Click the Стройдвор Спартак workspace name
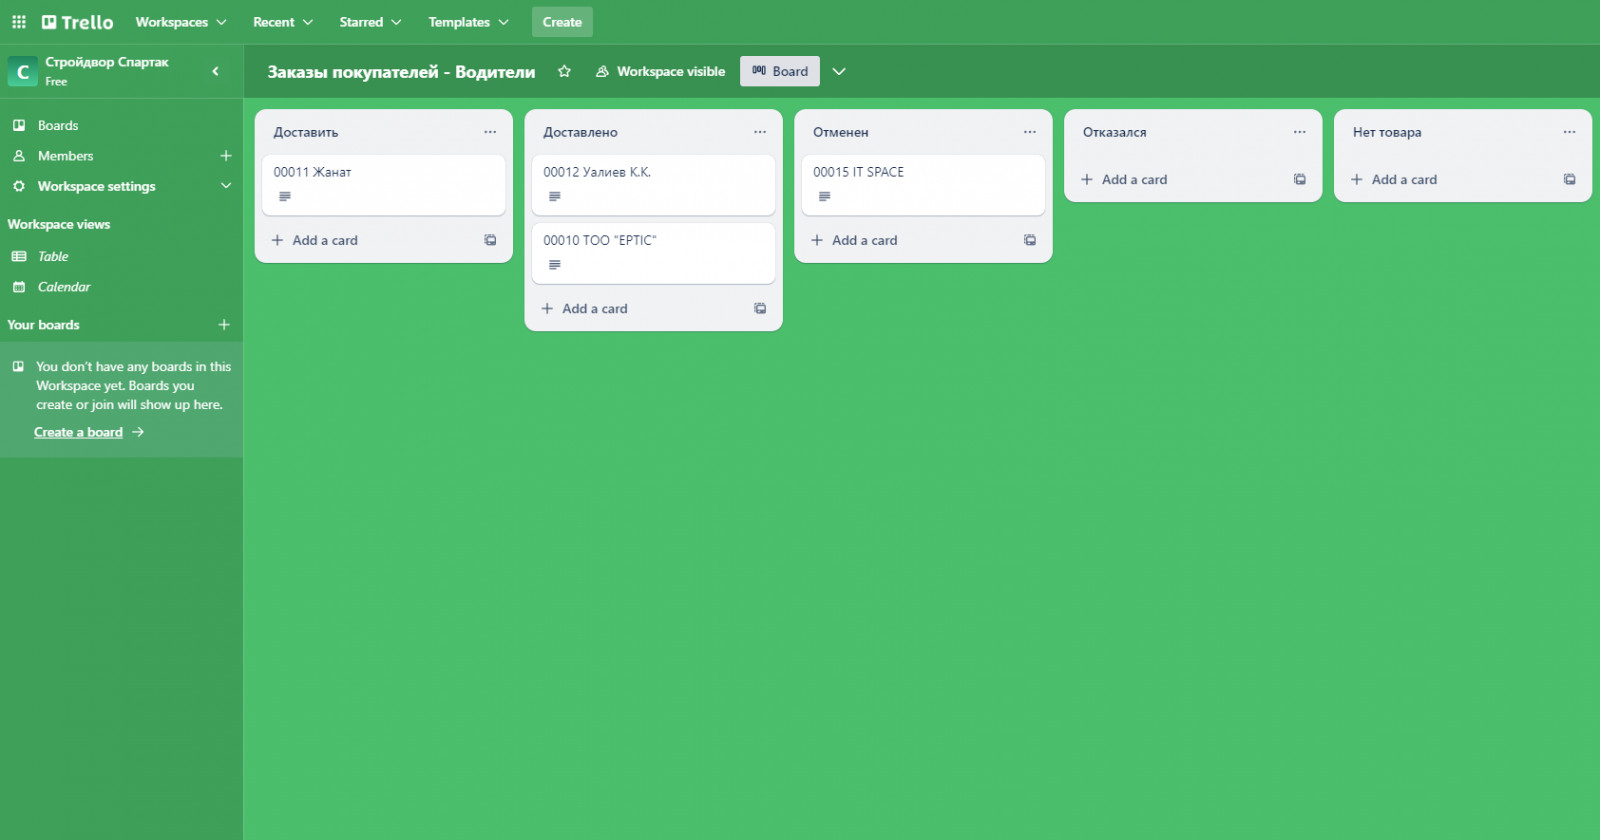Viewport: 1600px width, 840px height. coord(107,62)
